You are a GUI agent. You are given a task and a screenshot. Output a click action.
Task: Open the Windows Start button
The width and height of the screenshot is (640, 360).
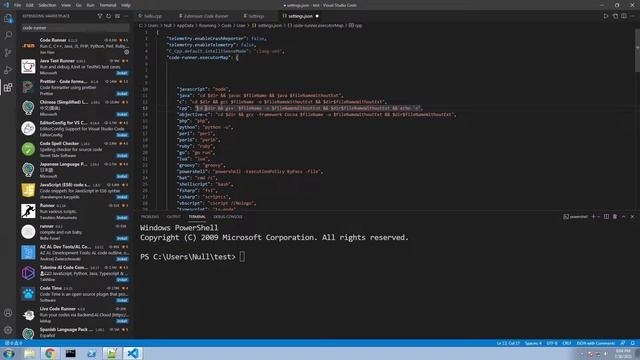click(9, 353)
